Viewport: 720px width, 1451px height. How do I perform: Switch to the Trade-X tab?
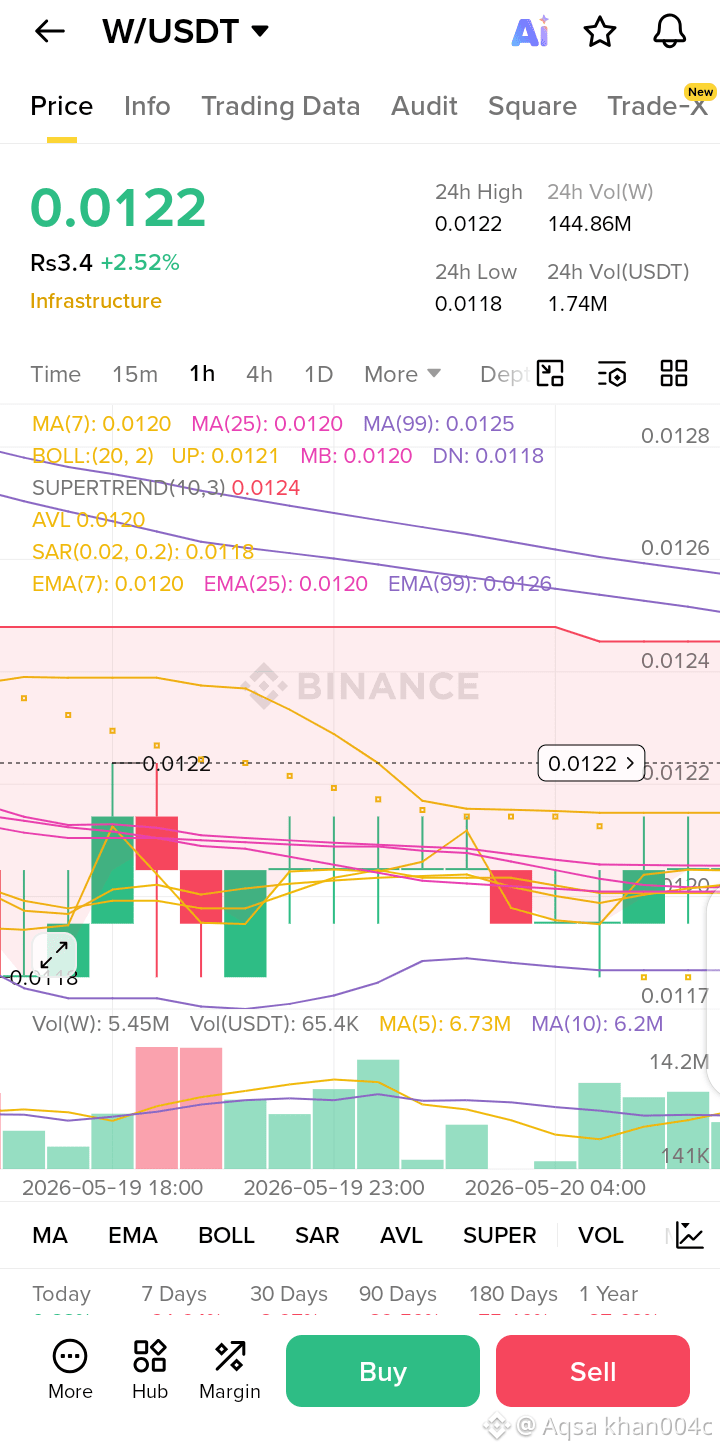pyautogui.click(x=658, y=106)
